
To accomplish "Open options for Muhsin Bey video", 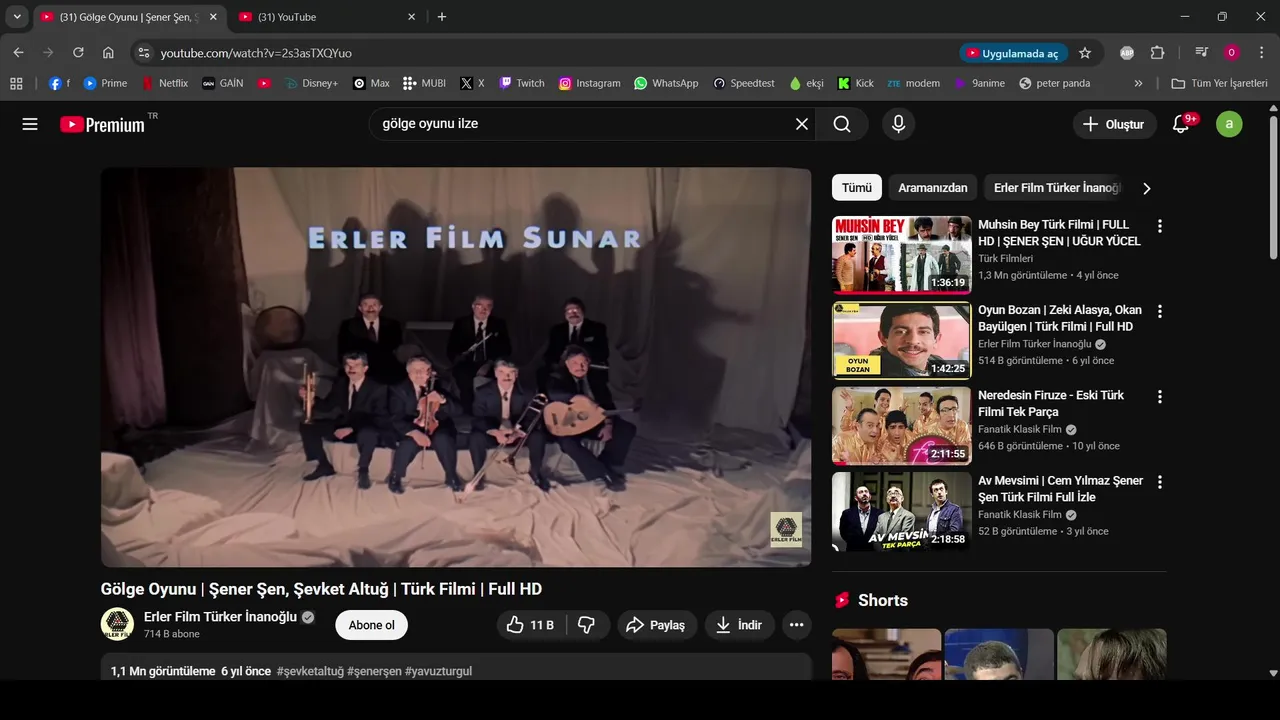I will coord(1160,226).
